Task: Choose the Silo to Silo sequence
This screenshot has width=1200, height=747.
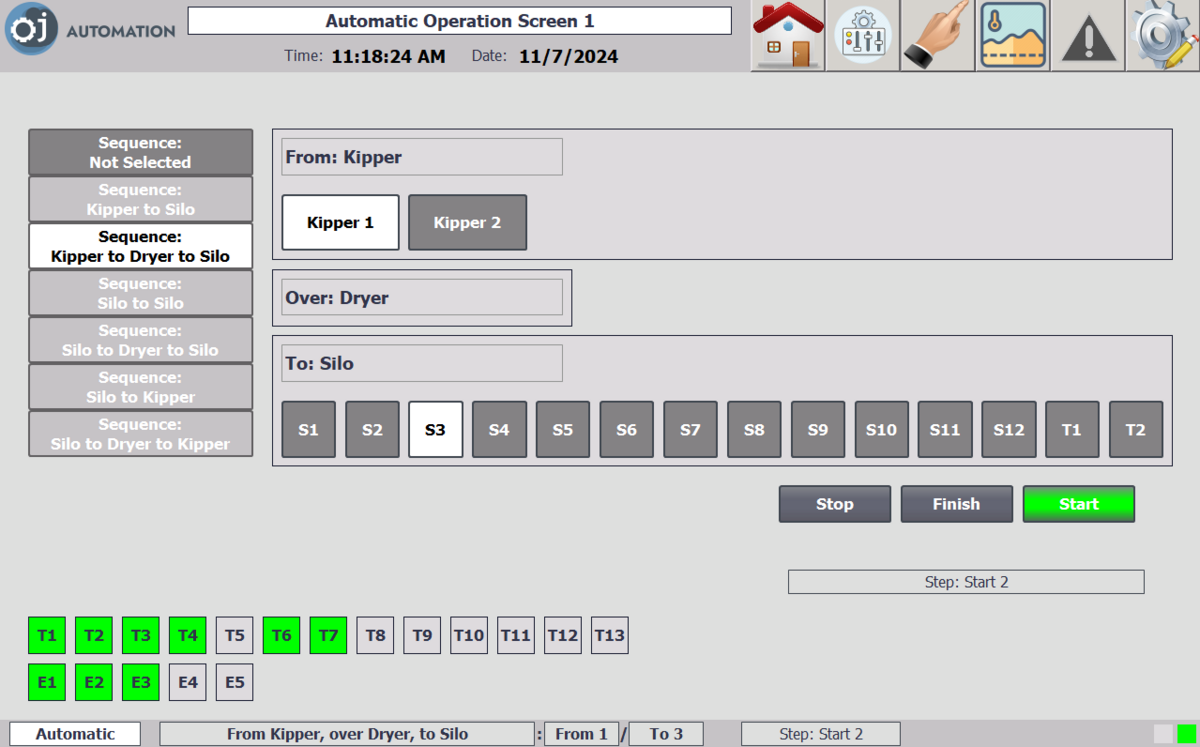Action: pyautogui.click(x=140, y=293)
